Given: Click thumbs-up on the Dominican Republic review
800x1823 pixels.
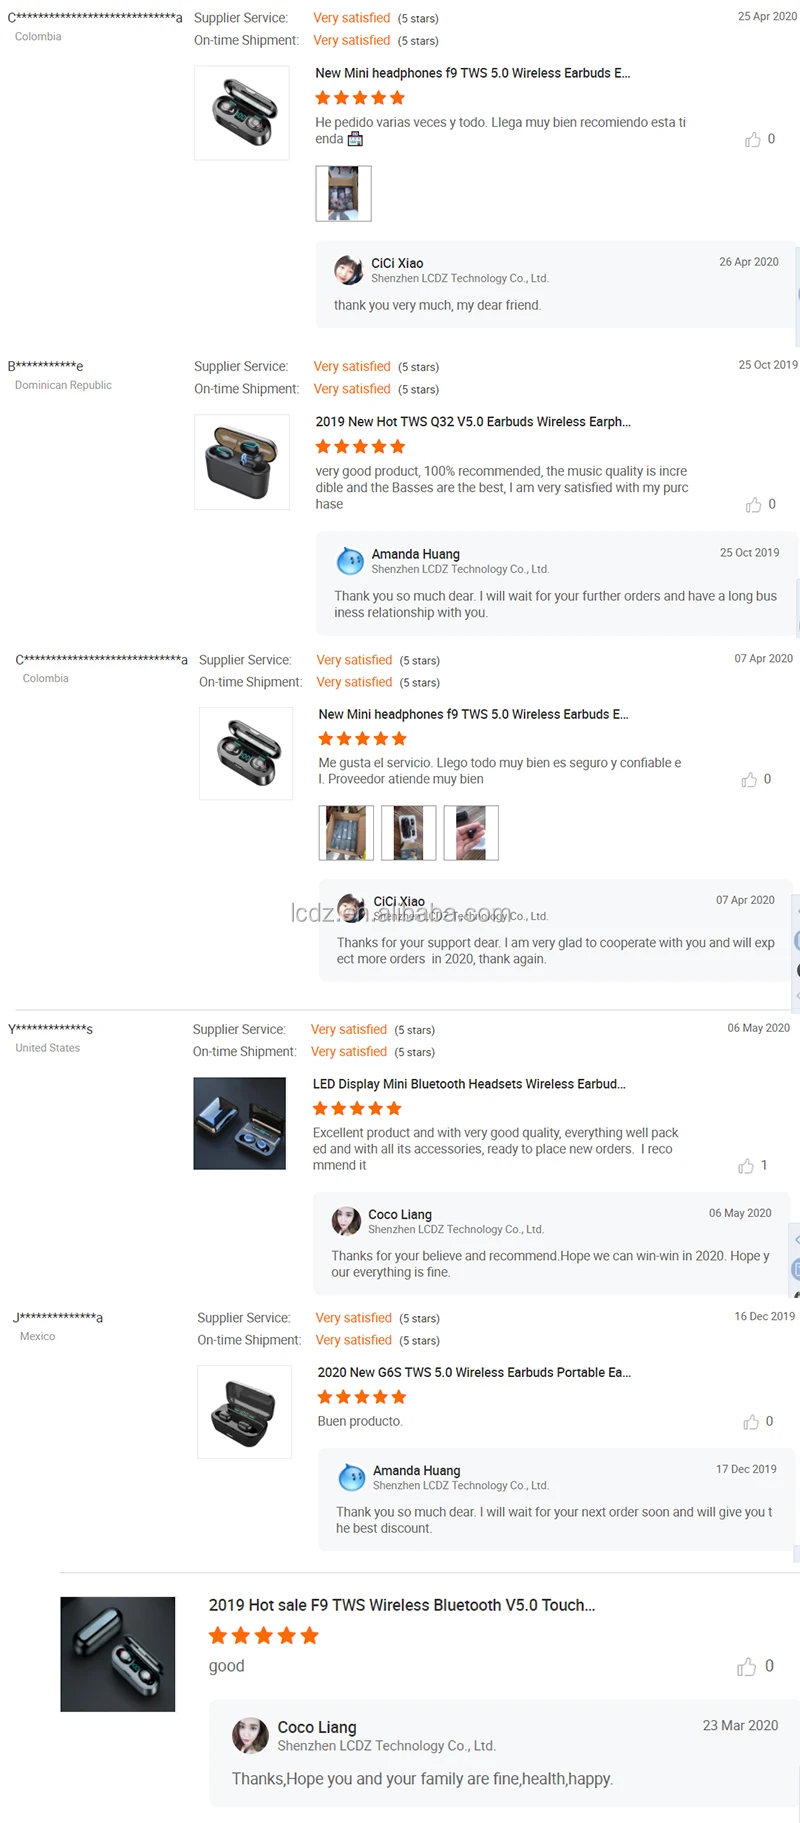Looking at the screenshot, I should coord(753,505).
